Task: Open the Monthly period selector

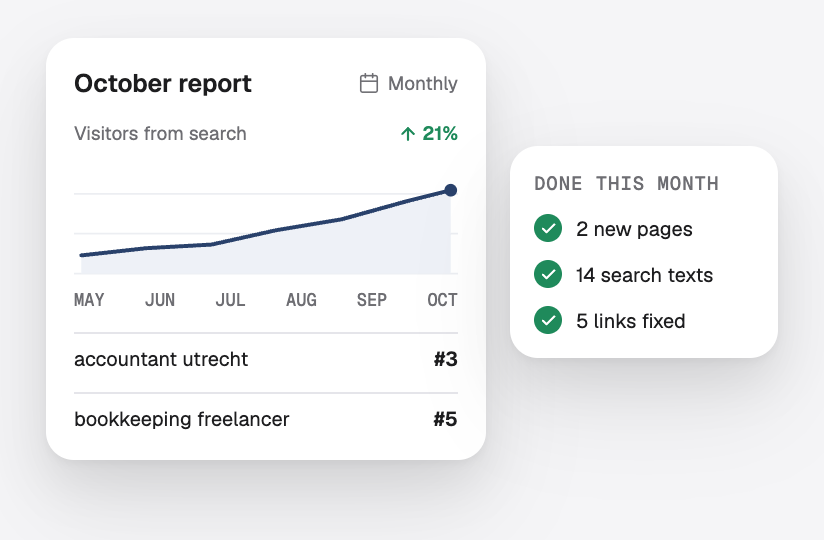Action: click(x=408, y=84)
